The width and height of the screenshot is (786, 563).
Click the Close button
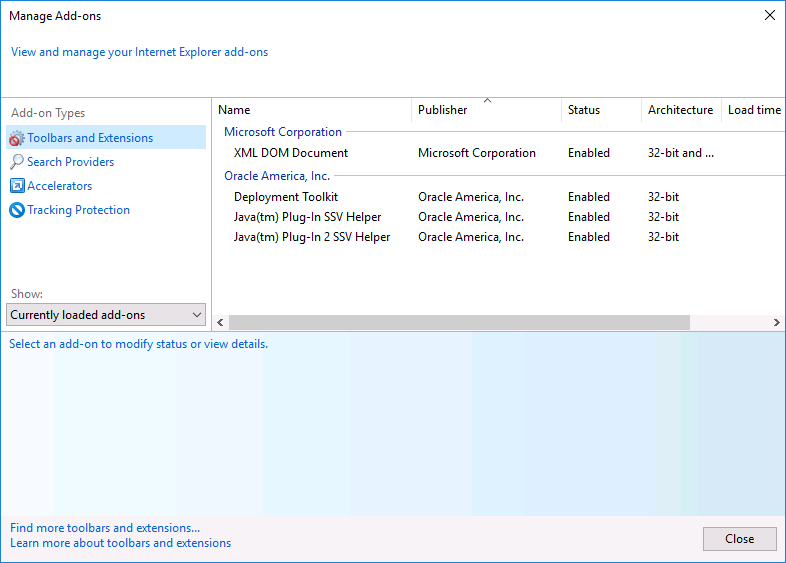tap(739, 539)
